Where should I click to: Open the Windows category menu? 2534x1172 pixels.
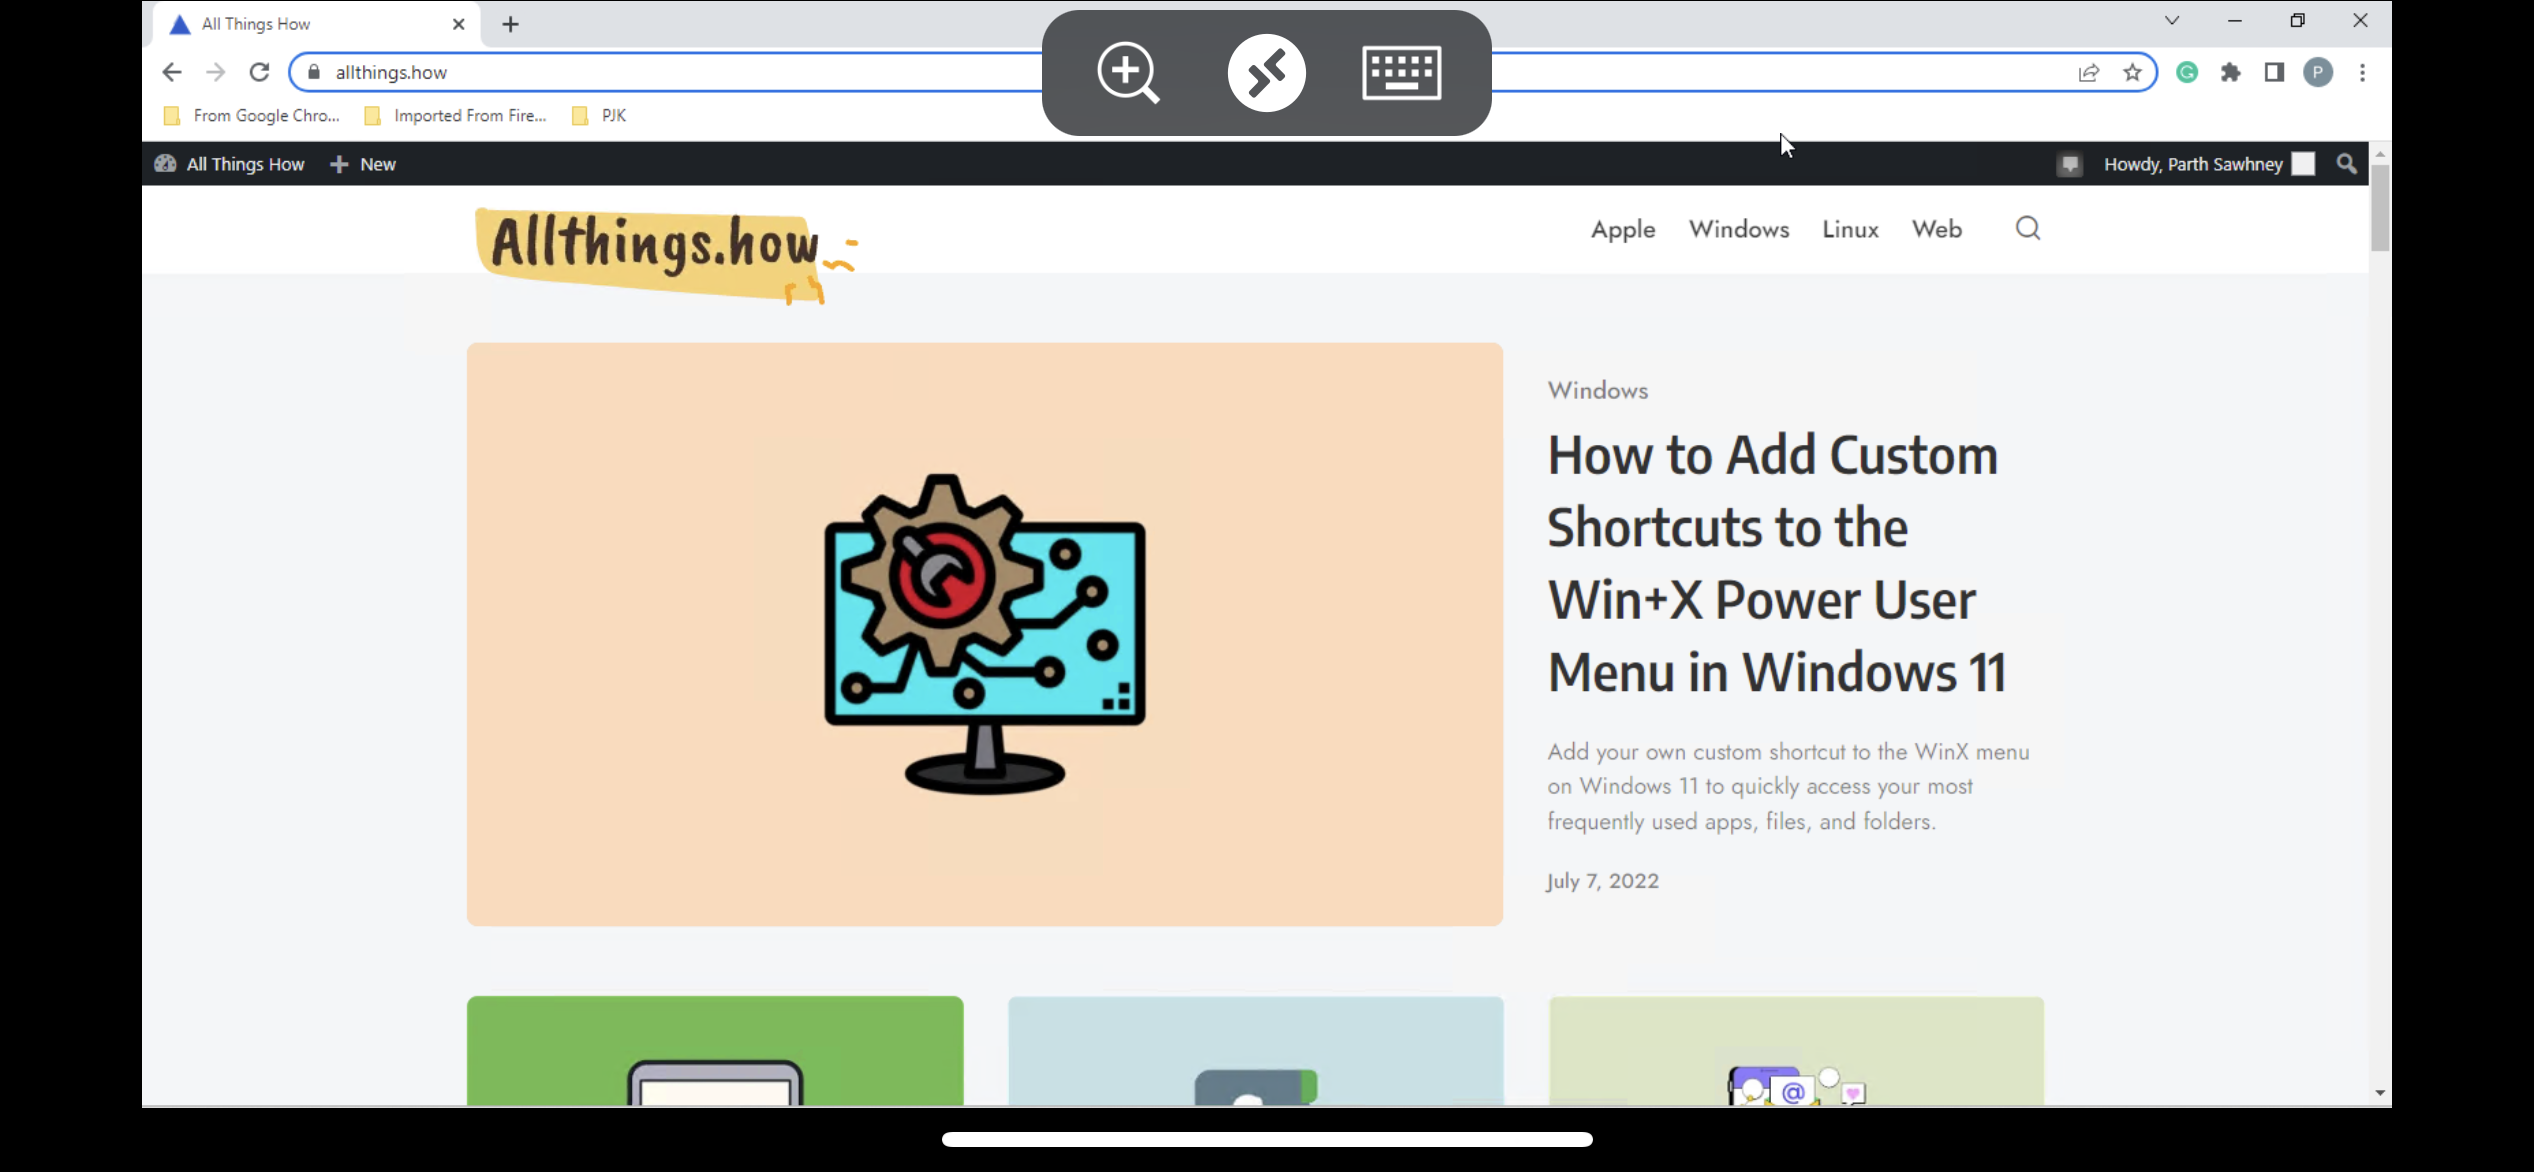[x=1739, y=229]
